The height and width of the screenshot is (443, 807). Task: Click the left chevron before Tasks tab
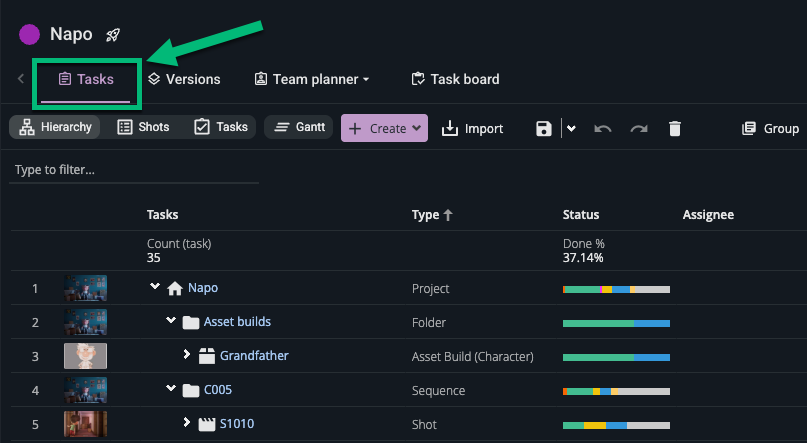pyautogui.click(x=21, y=79)
